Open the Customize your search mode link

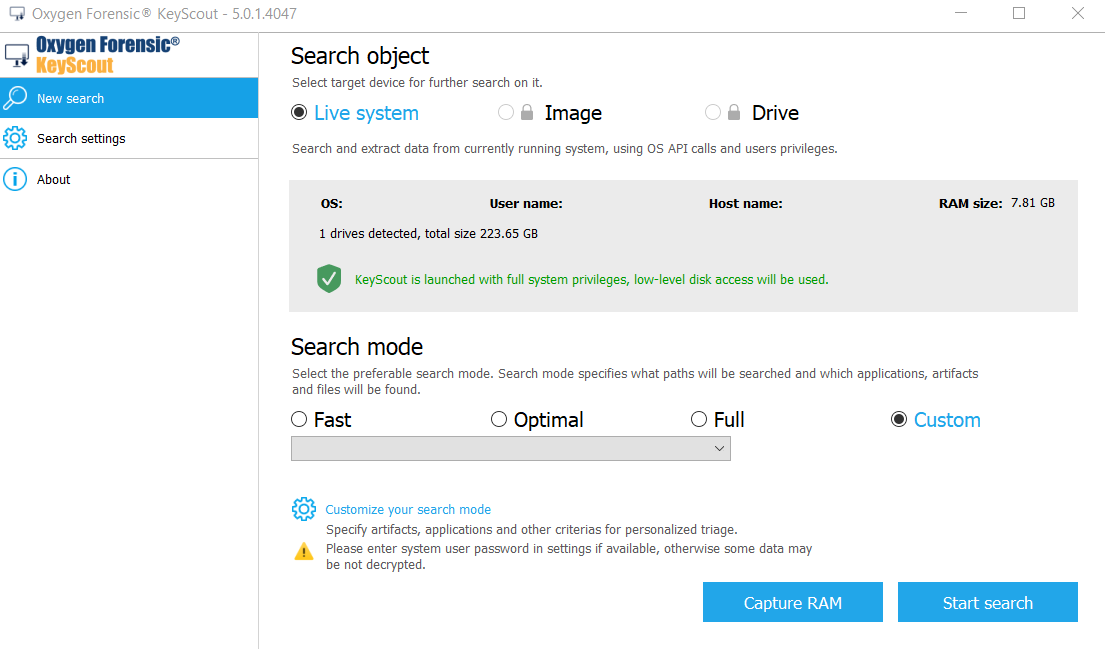point(408,509)
